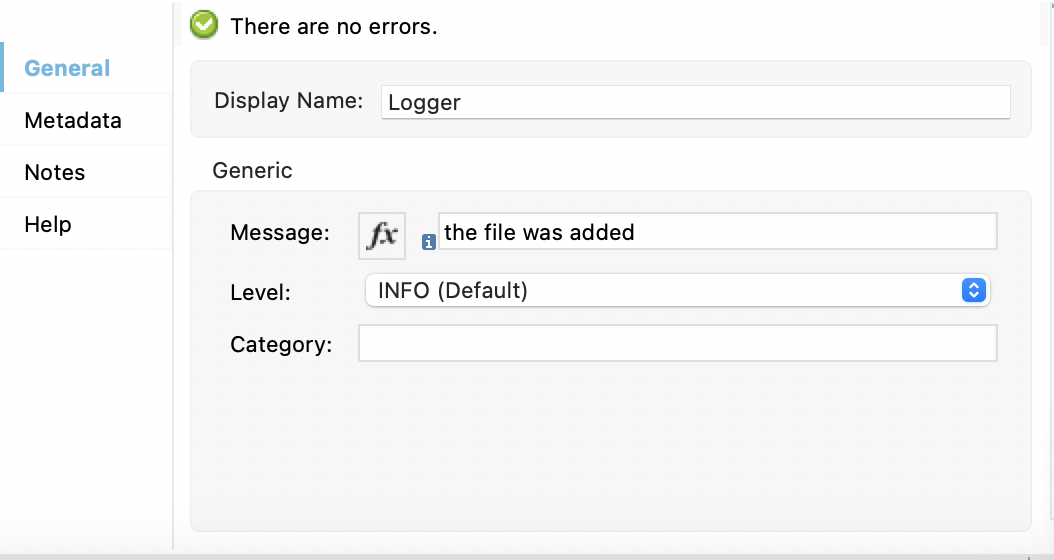This screenshot has width=1054, height=560.
Task: Click the 'Level:' label
Action: (x=260, y=293)
